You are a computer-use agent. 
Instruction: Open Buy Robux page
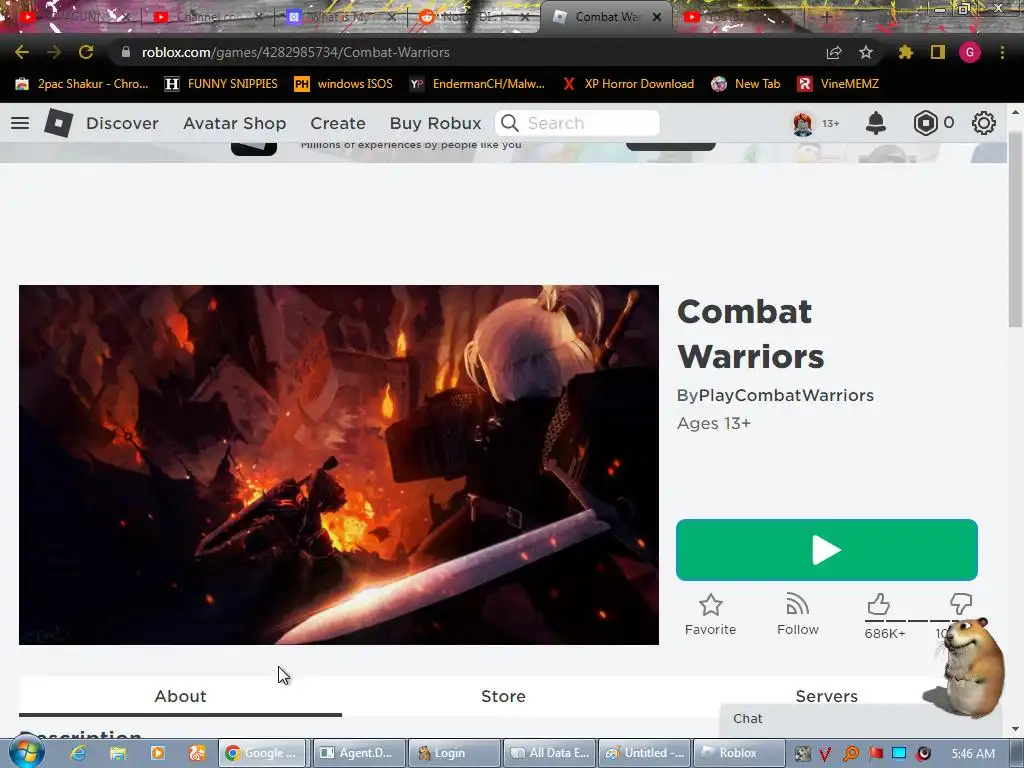point(436,123)
